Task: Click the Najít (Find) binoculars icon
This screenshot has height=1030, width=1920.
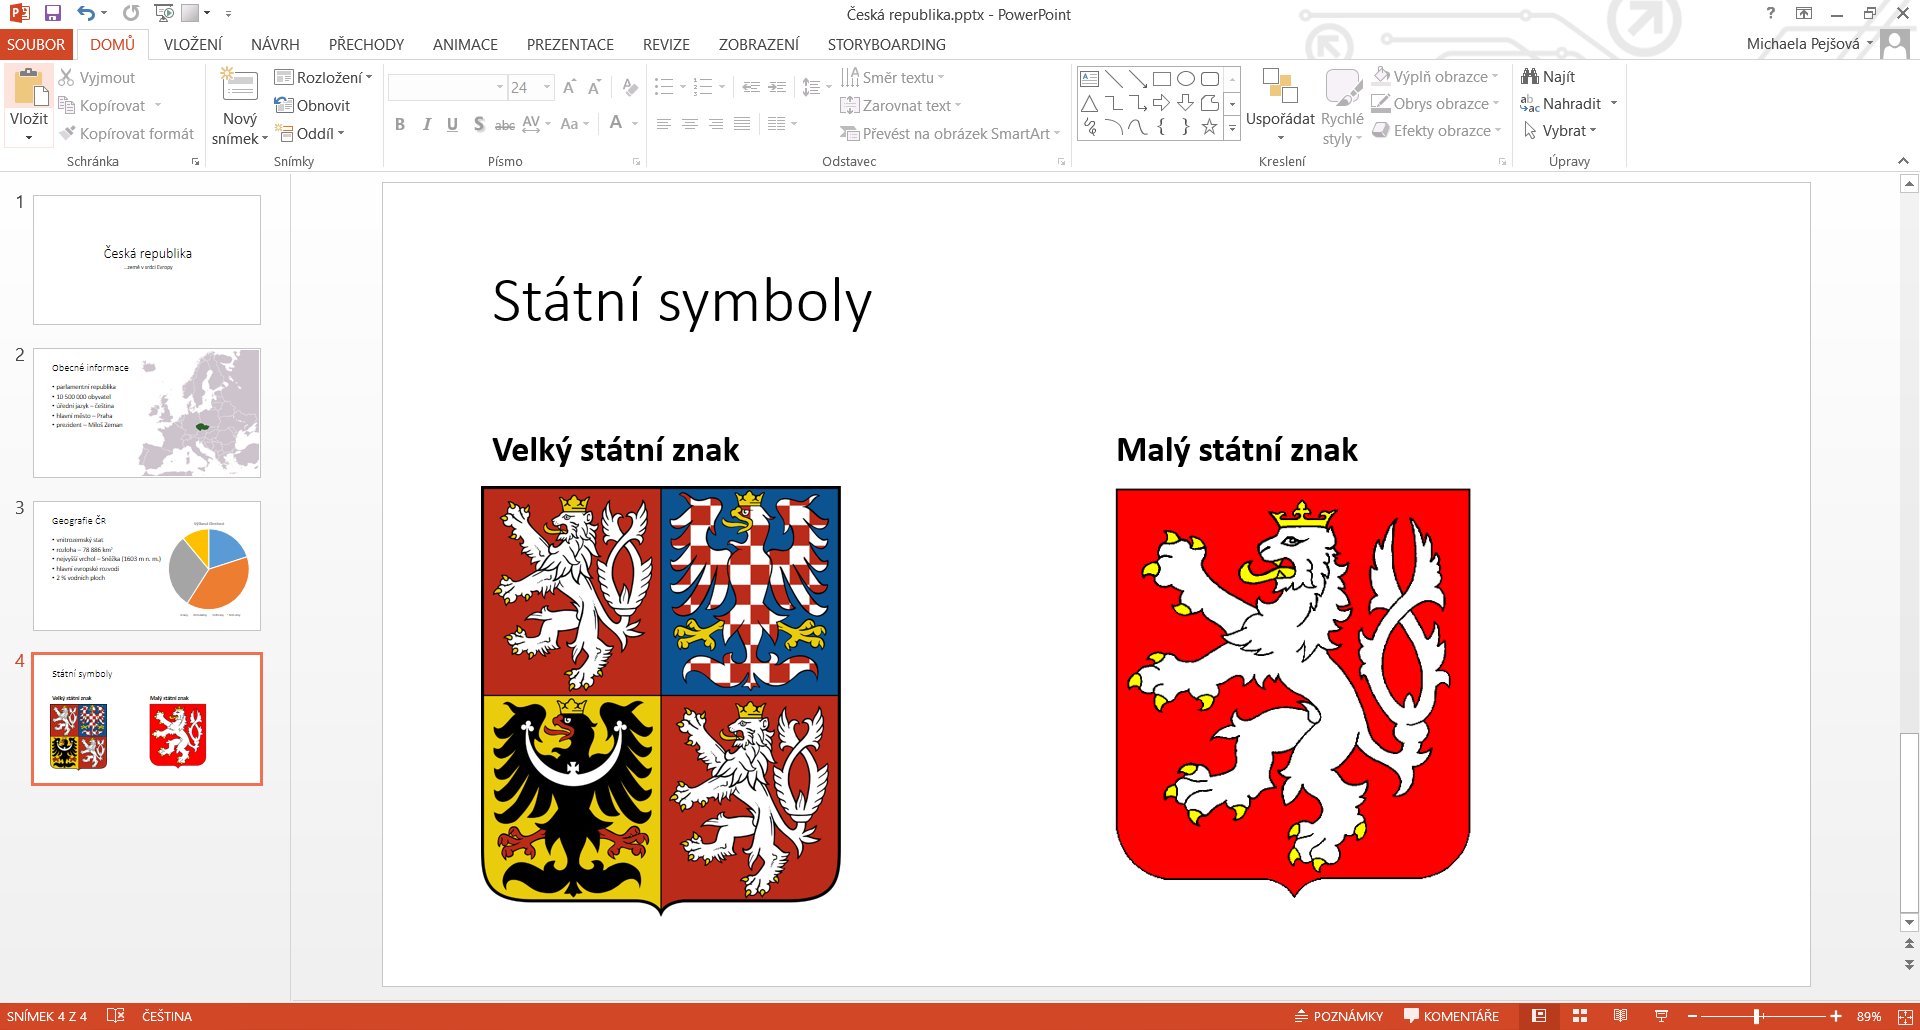Action: click(x=1530, y=77)
